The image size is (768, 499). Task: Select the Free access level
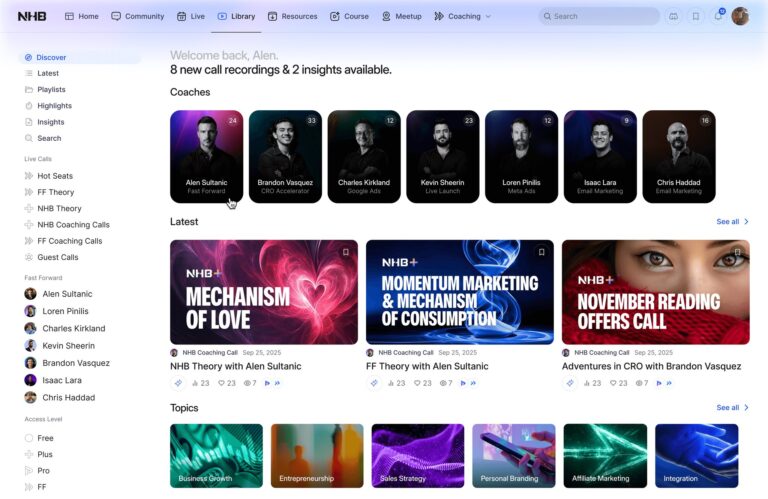click(x=39, y=438)
